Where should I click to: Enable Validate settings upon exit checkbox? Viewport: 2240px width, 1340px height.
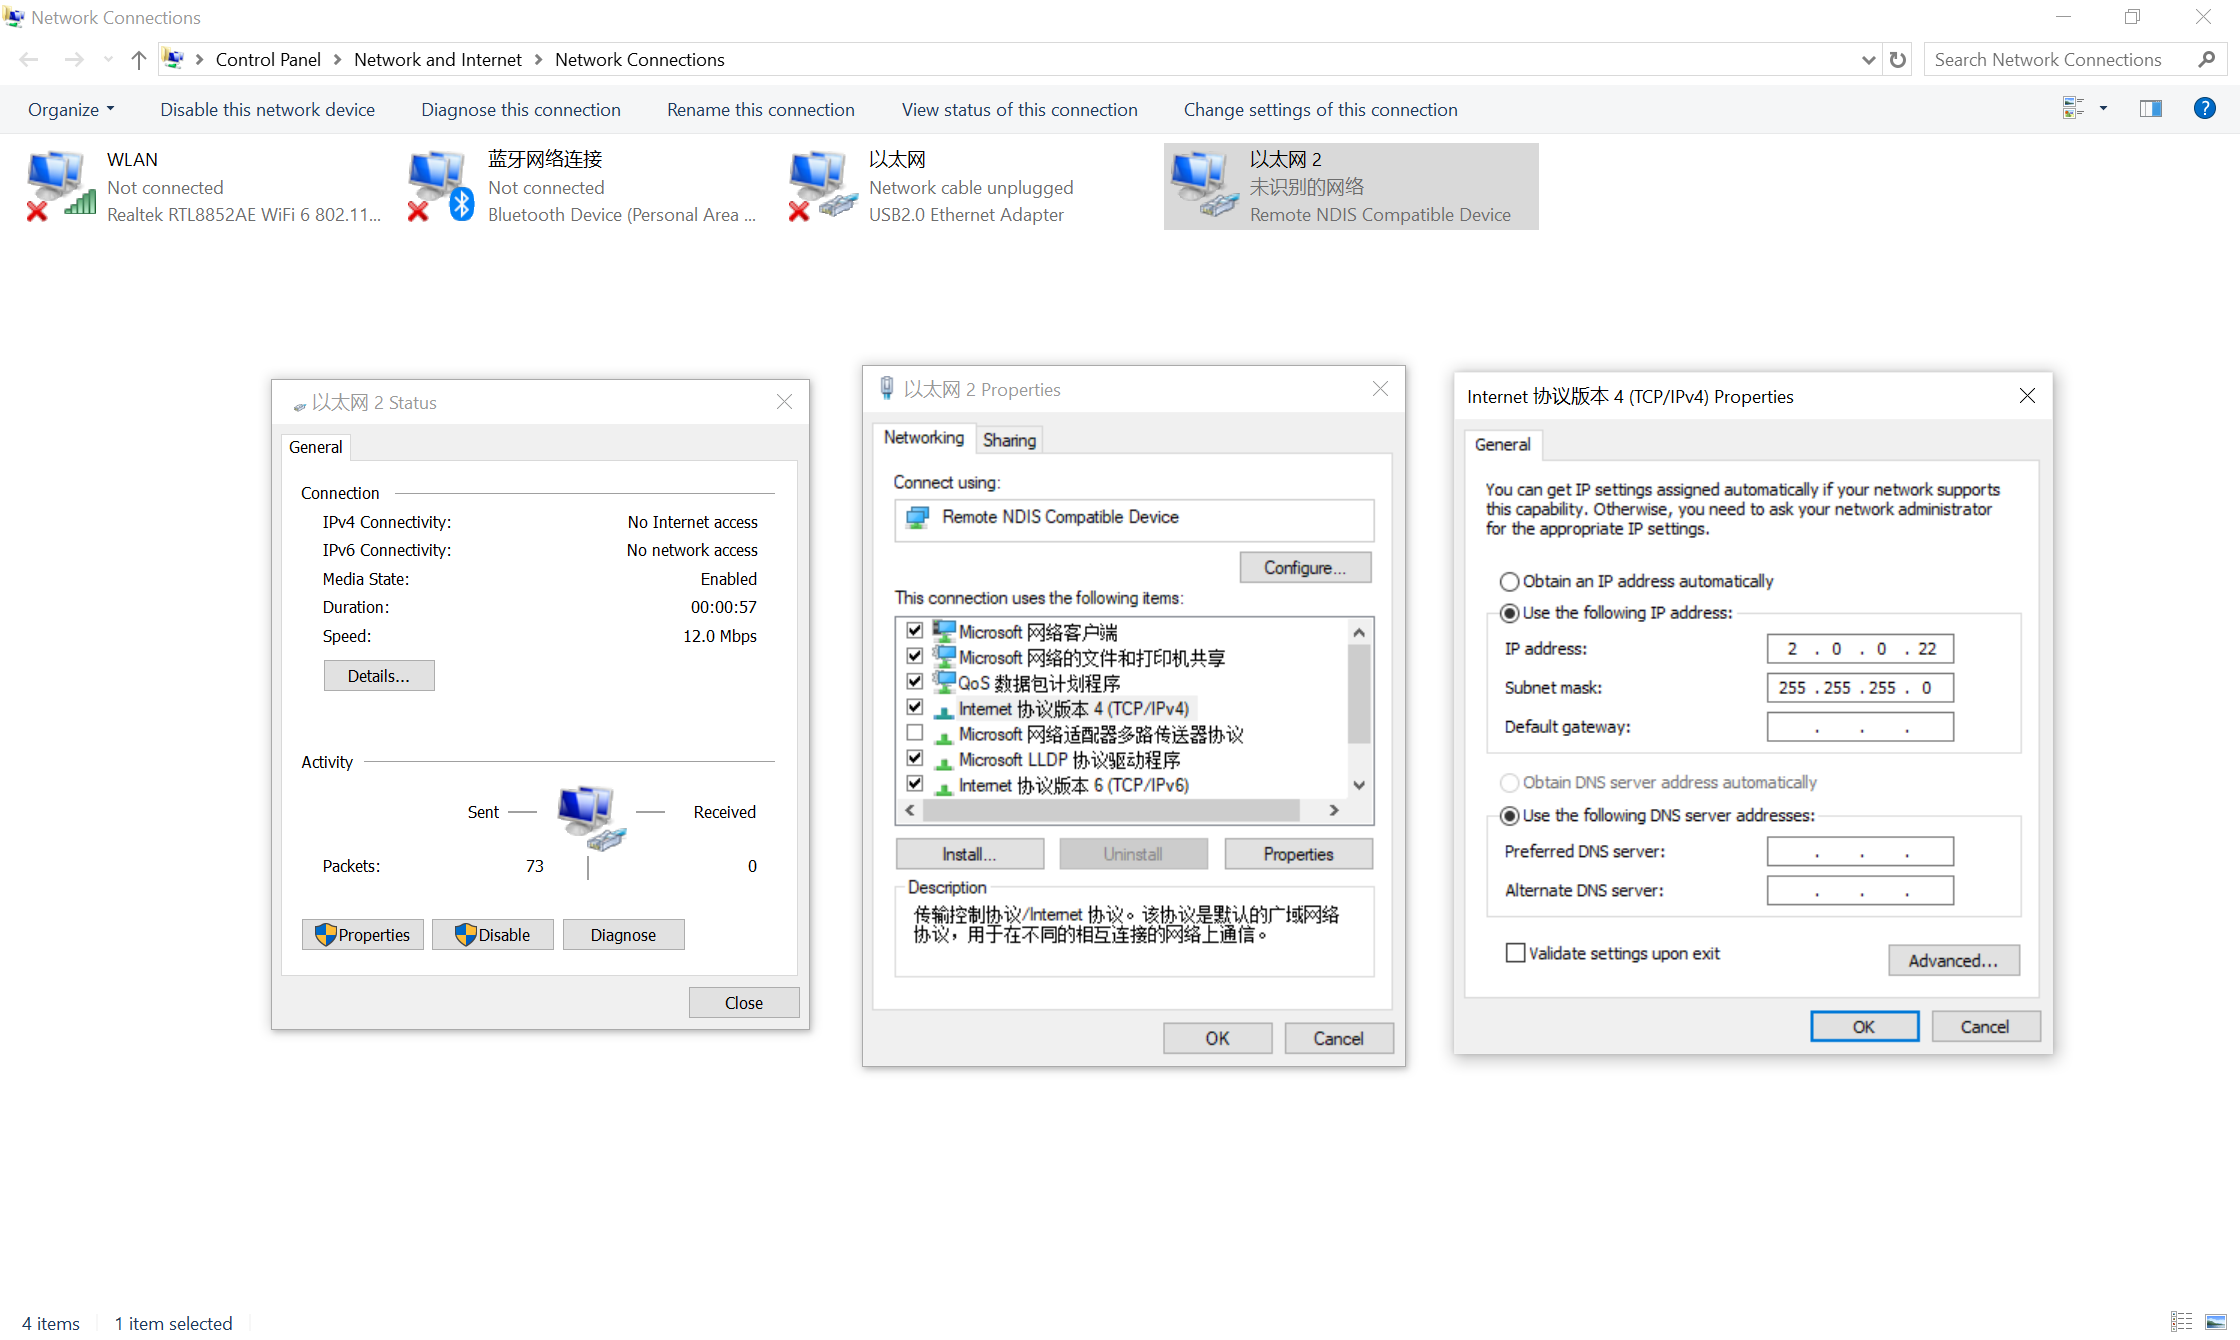[1515, 953]
